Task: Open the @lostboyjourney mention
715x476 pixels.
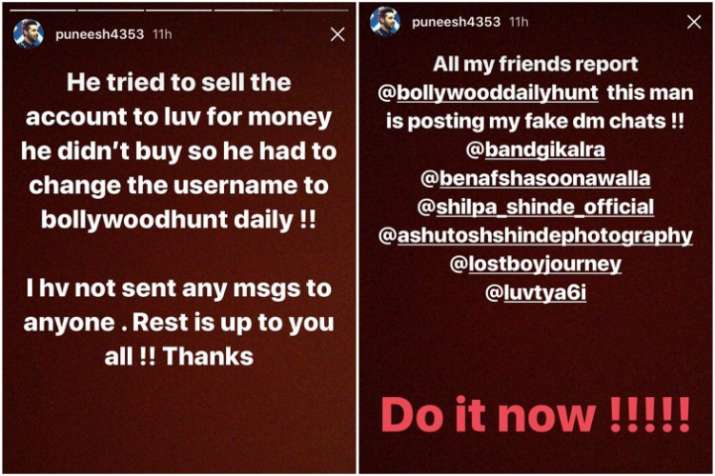Action: point(535,264)
